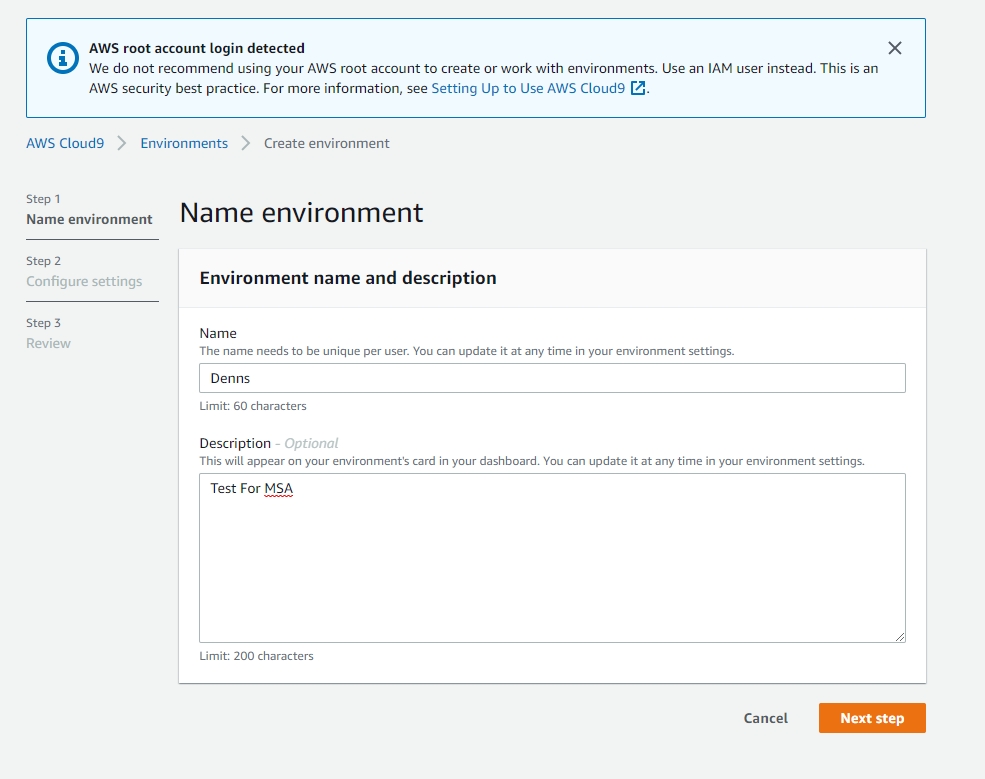Dismiss the root account login alert

click(895, 48)
